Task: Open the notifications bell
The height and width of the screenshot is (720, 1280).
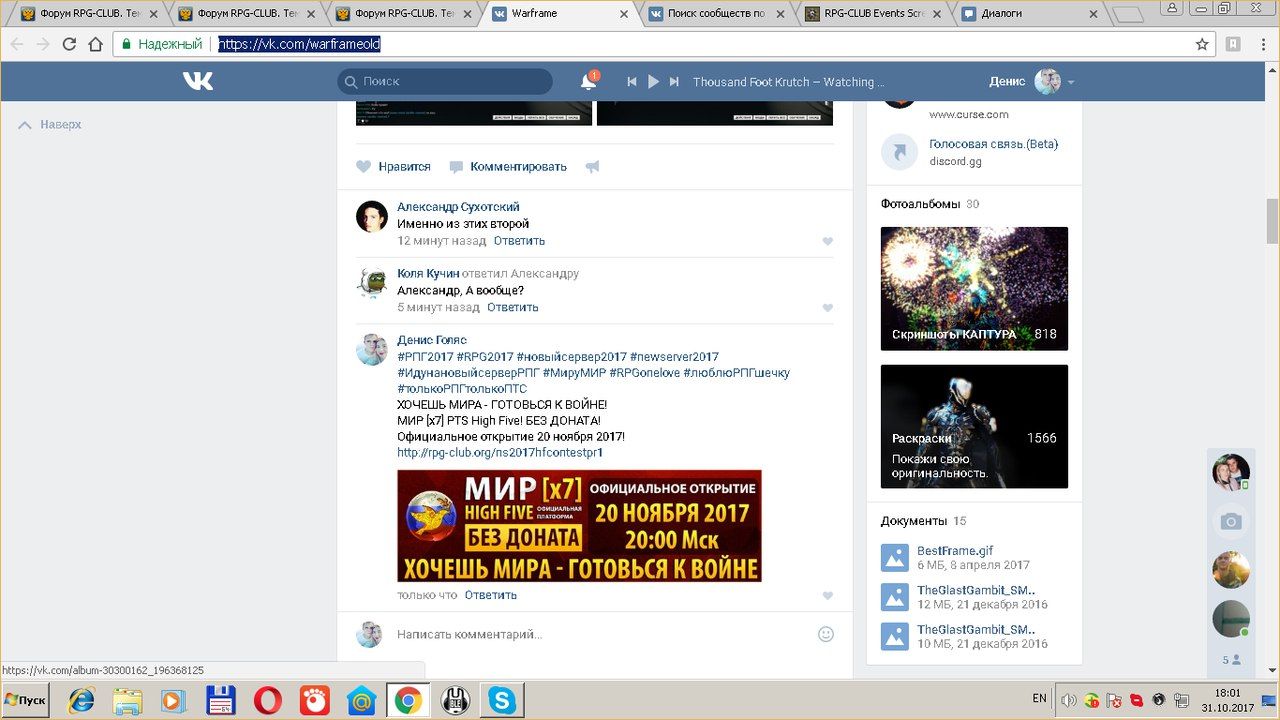Action: pos(589,82)
